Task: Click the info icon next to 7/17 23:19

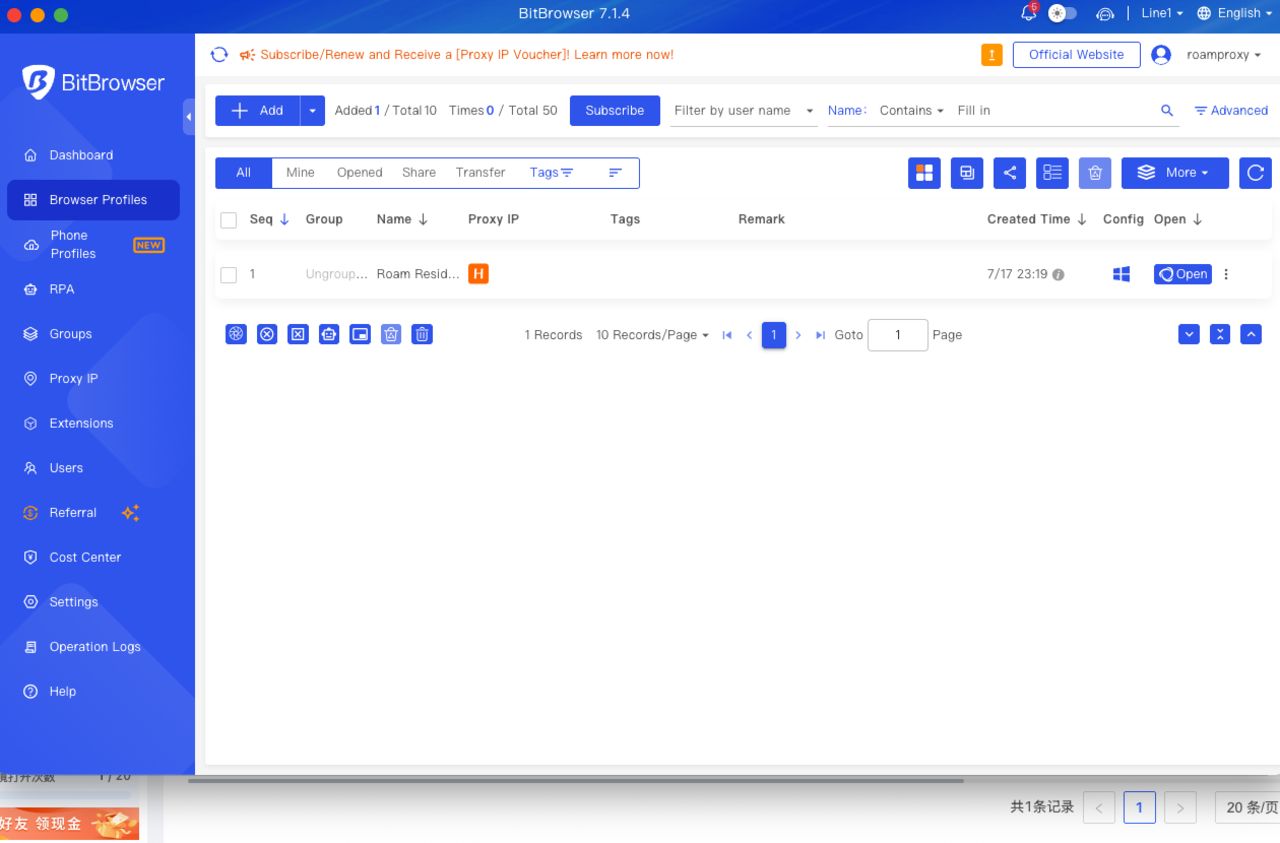Action: click(x=1058, y=275)
